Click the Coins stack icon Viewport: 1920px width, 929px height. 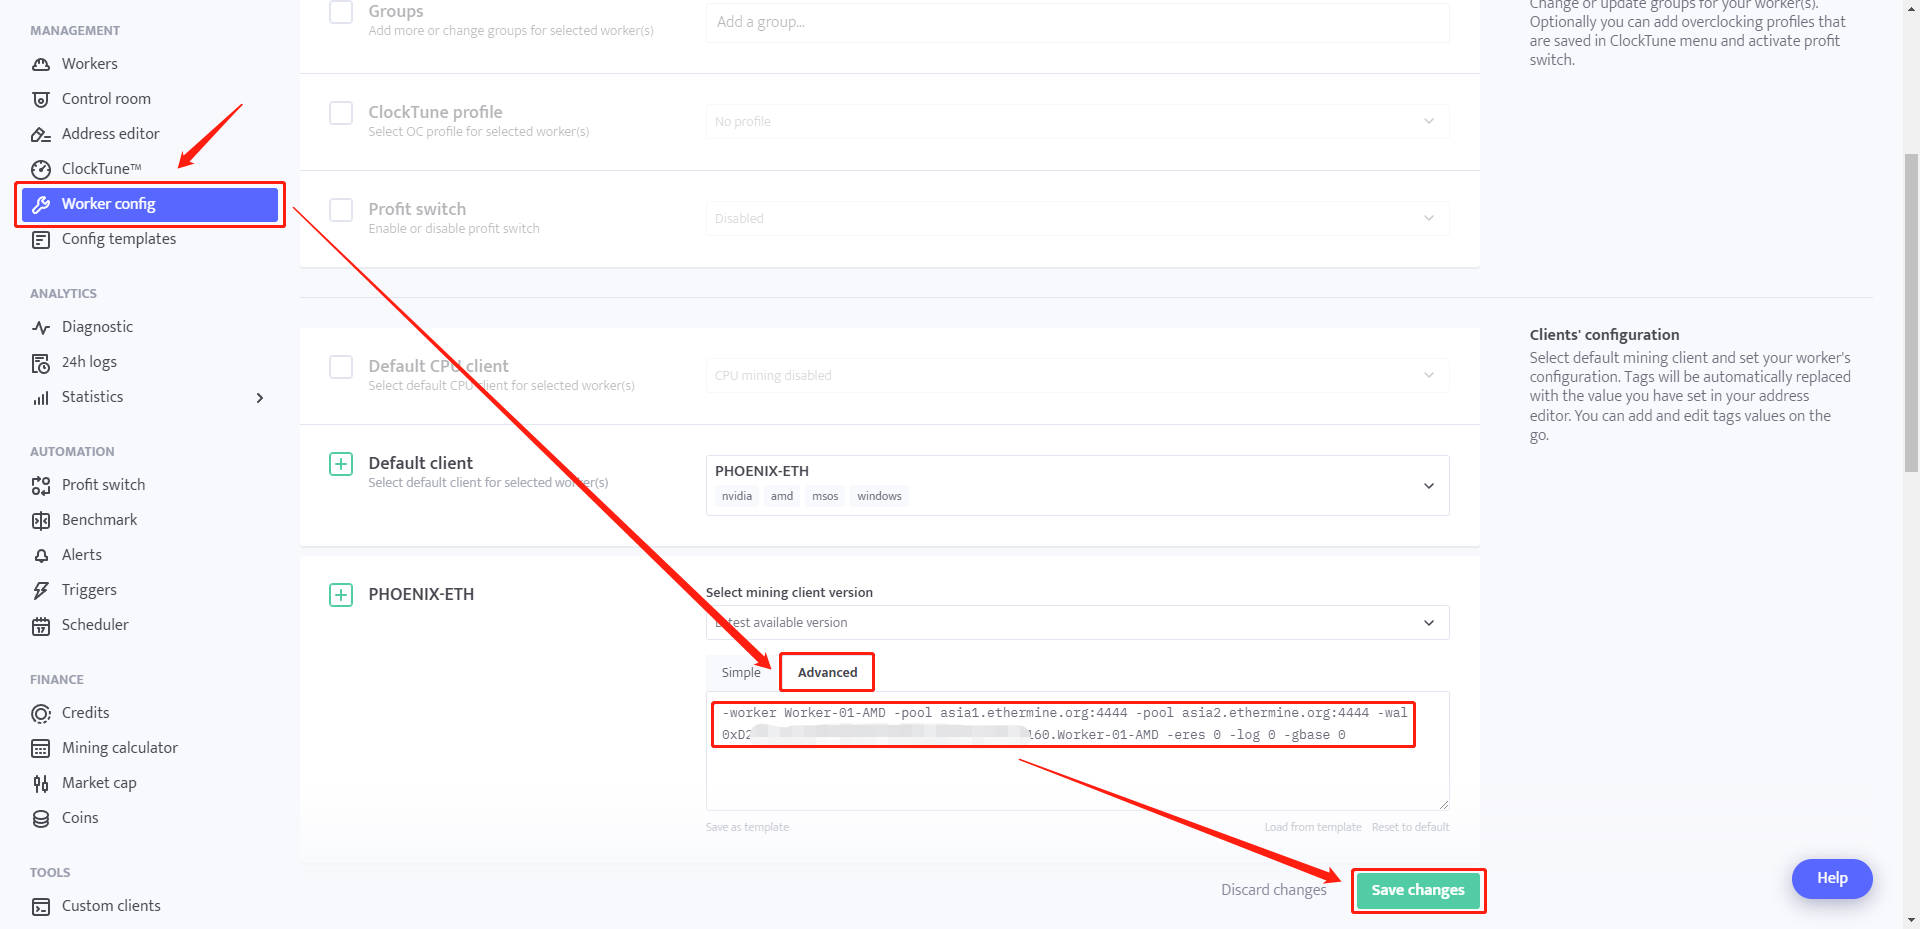[x=41, y=818]
